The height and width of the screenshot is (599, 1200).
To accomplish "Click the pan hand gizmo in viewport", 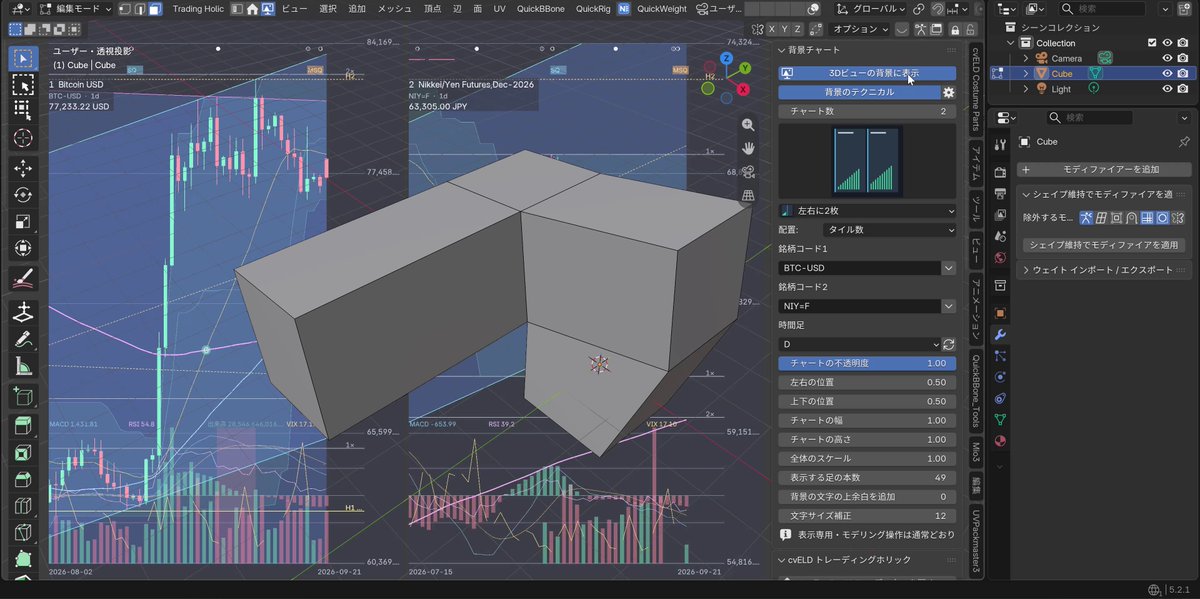I will click(747, 148).
